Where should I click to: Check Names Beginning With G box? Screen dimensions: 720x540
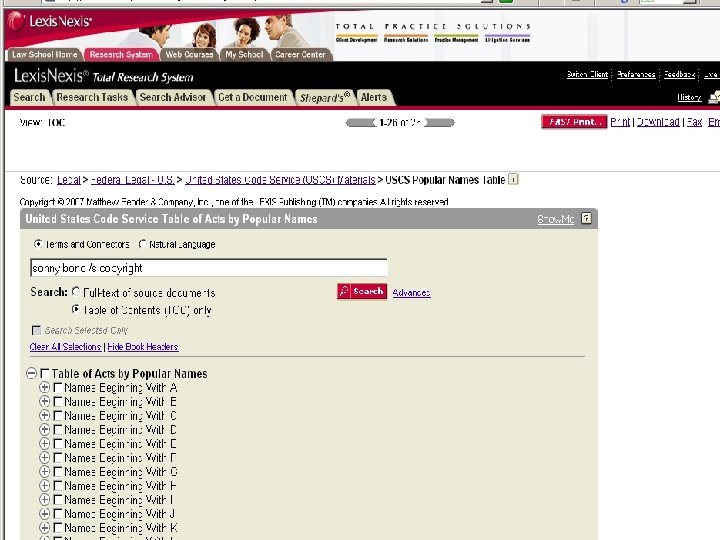click(x=58, y=472)
